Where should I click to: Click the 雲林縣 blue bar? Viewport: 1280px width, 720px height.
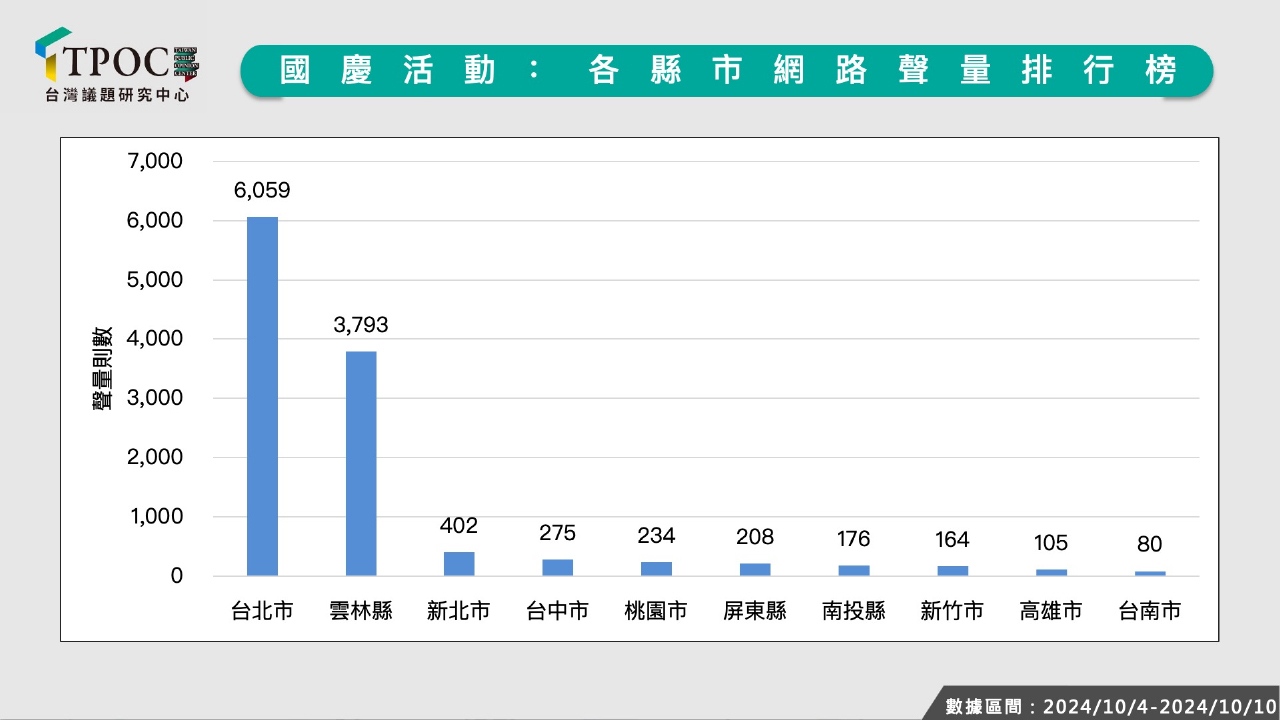tap(361, 463)
